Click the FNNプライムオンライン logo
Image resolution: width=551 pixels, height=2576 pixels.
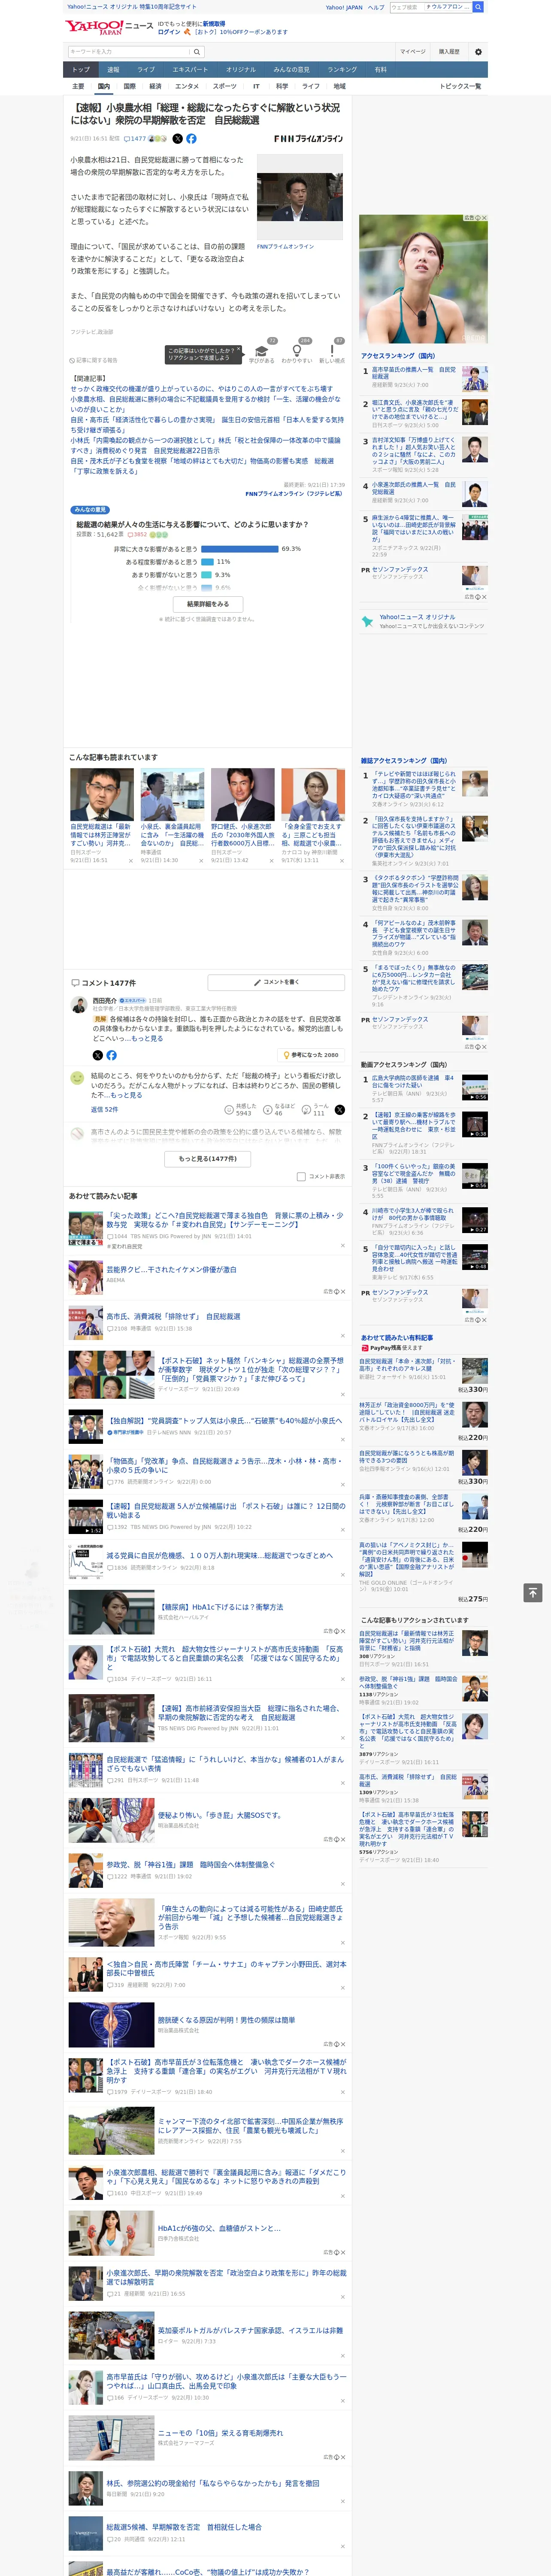click(x=308, y=139)
